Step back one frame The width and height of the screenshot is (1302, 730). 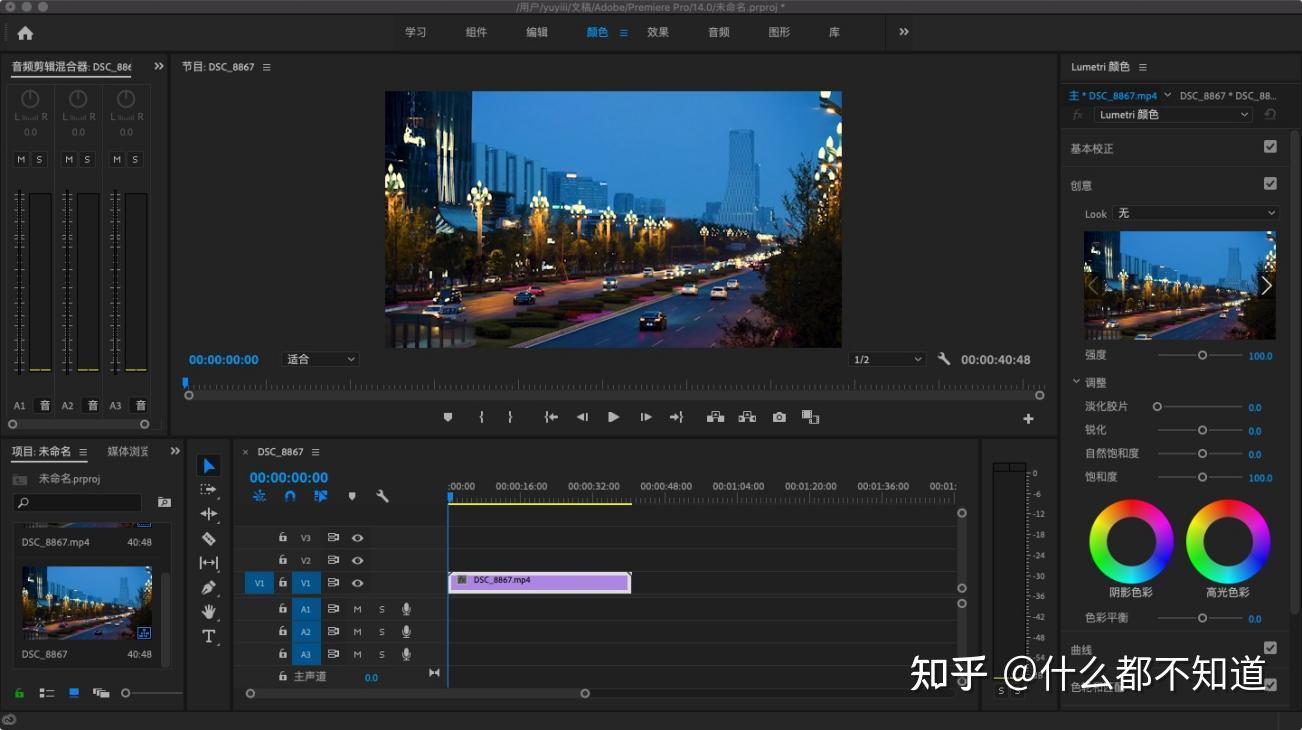point(582,417)
